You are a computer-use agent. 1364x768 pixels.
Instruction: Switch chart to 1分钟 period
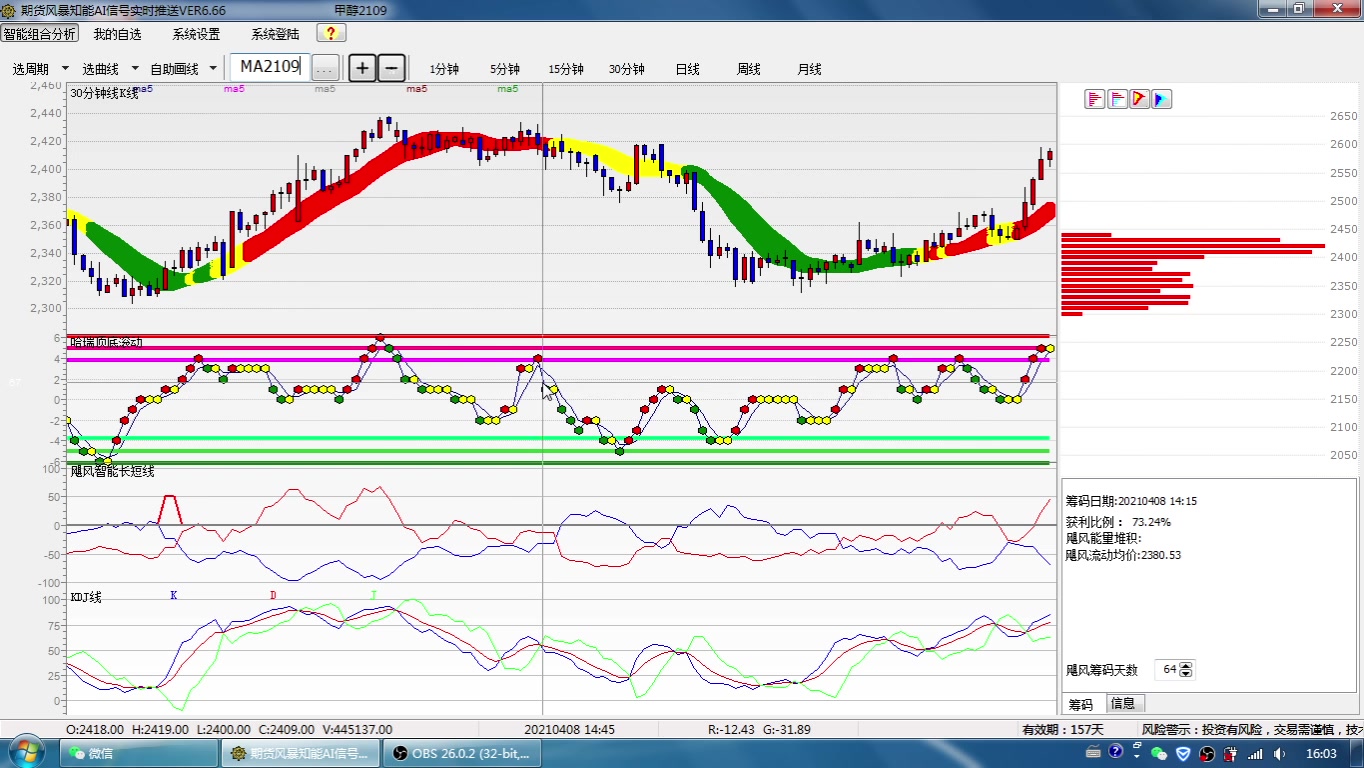tap(444, 69)
